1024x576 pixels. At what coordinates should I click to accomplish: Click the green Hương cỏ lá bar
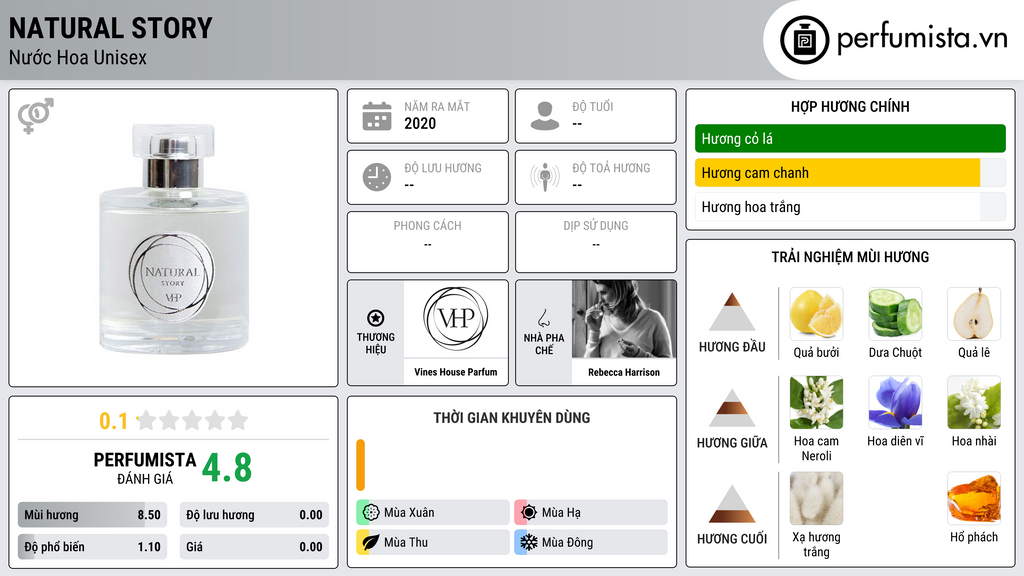(x=850, y=138)
